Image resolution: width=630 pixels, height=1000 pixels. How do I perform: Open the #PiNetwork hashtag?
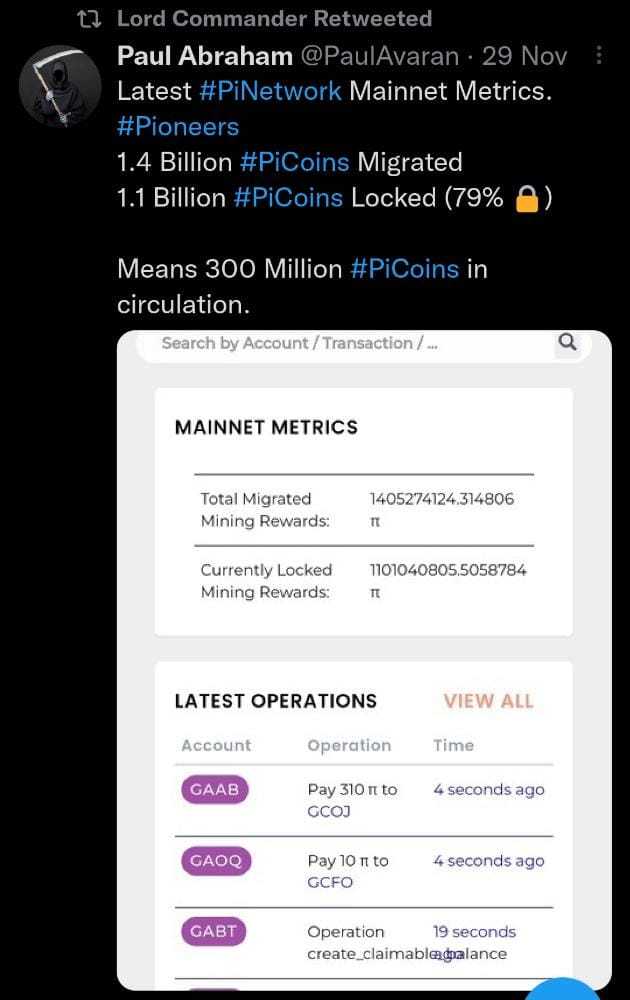coord(270,91)
